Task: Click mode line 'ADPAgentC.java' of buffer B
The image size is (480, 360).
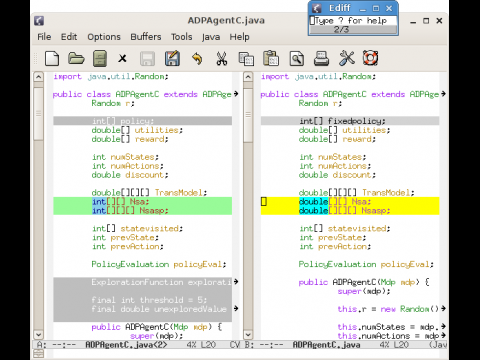Action: (326, 345)
